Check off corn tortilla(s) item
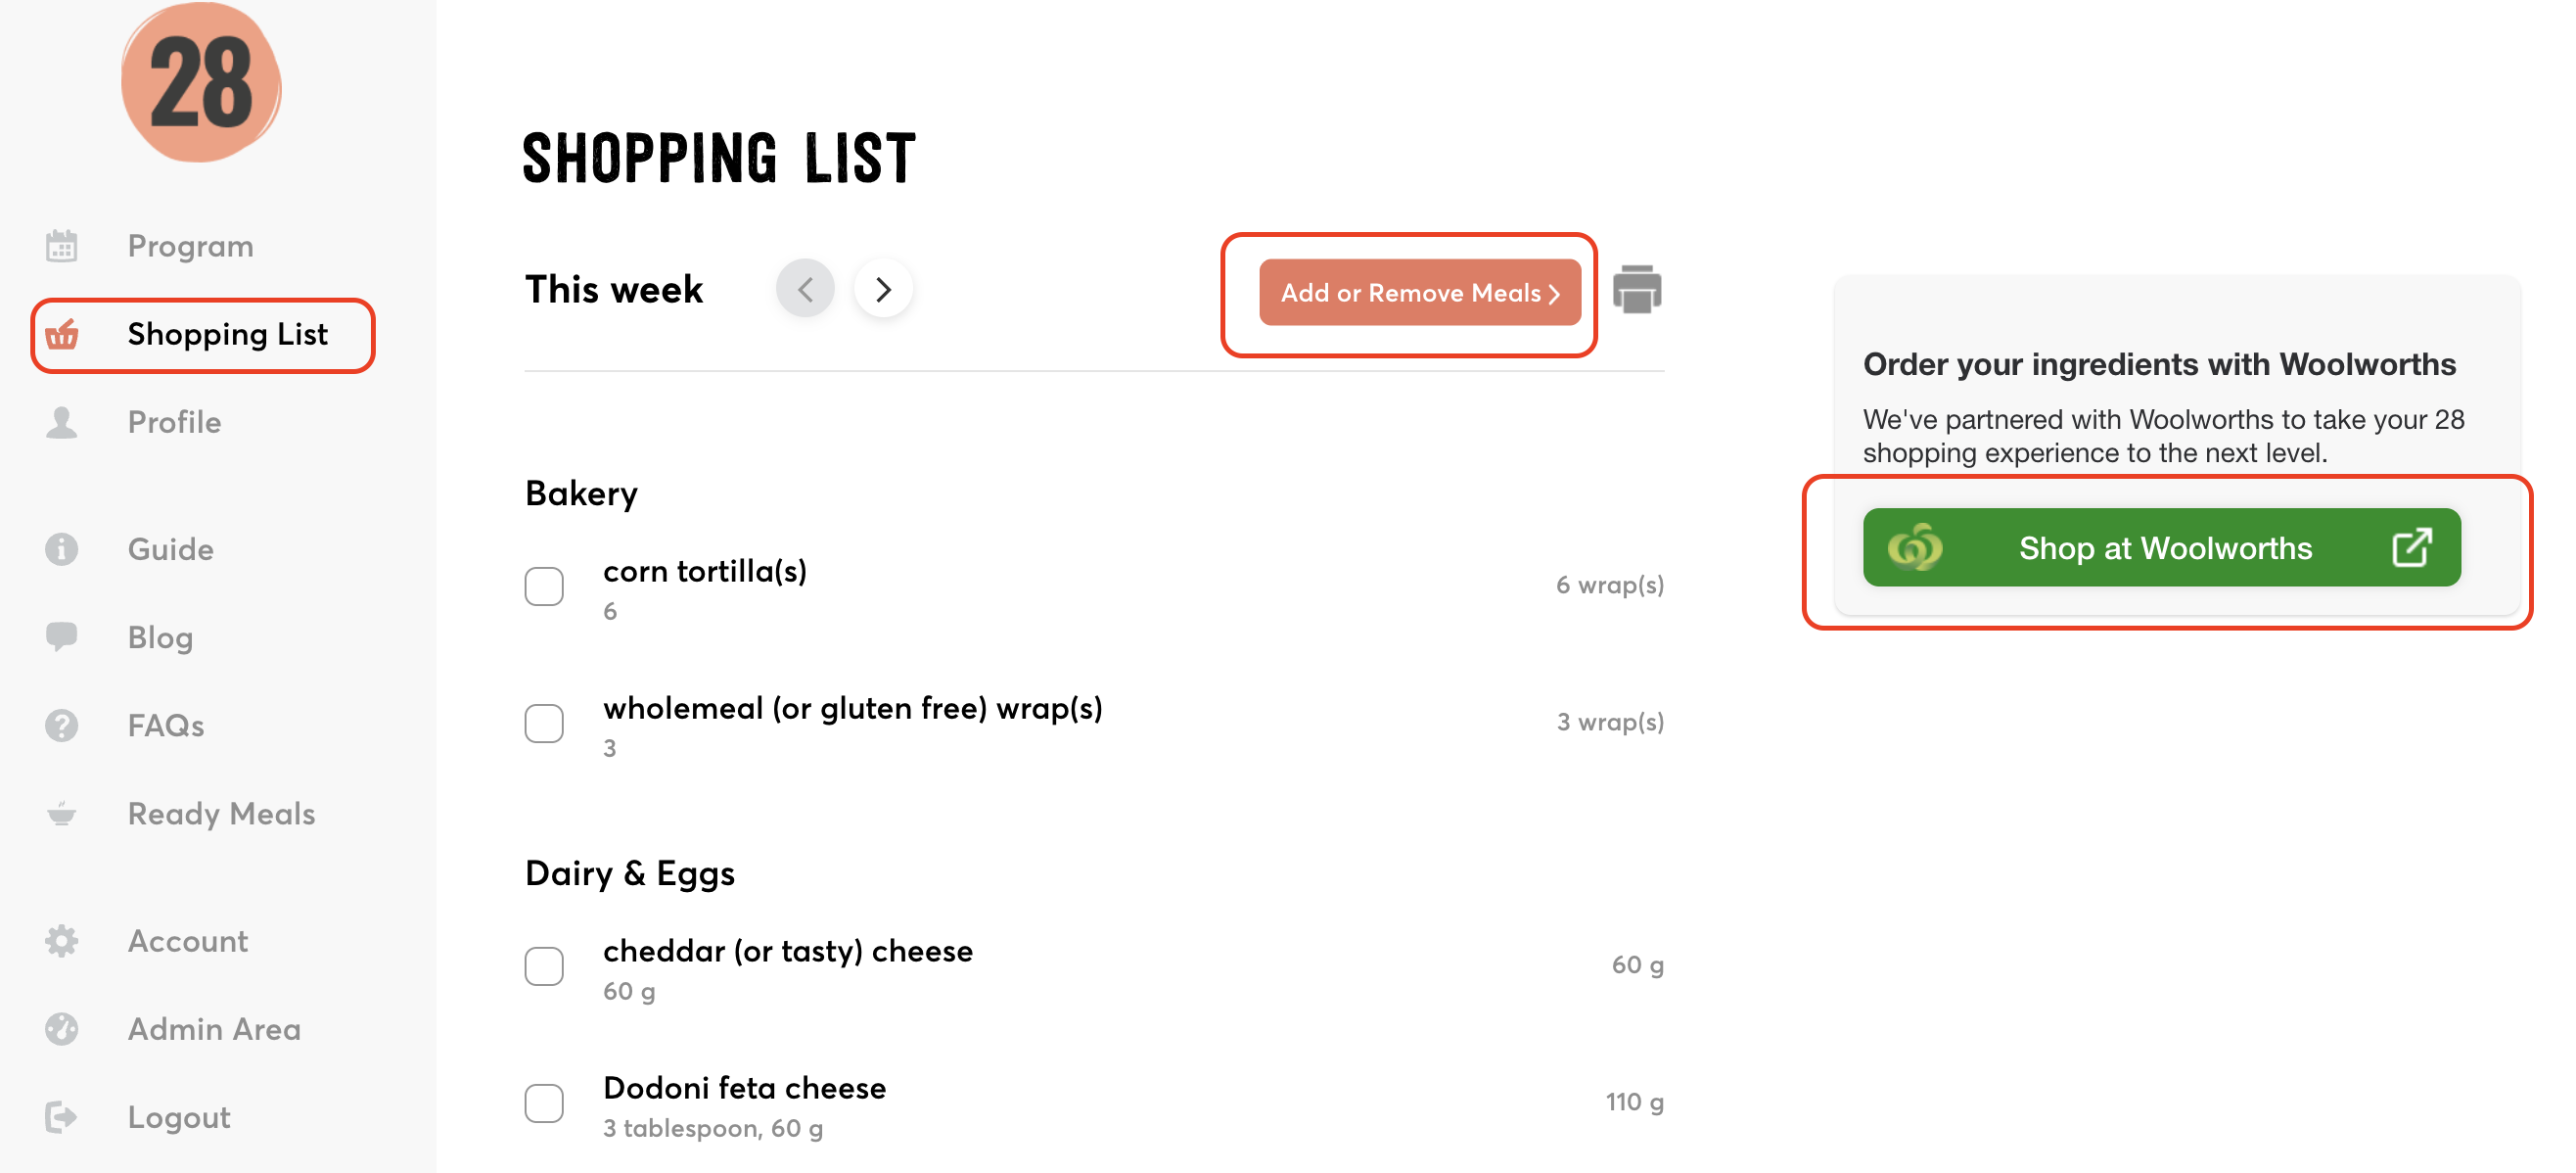 [544, 586]
